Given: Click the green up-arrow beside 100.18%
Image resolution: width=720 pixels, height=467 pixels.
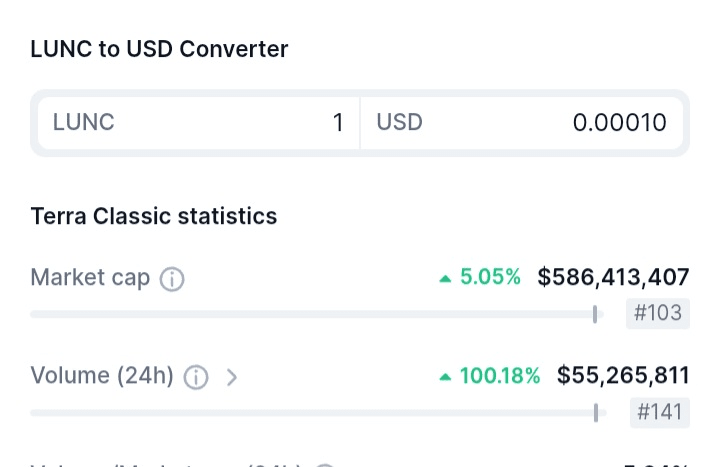Looking at the screenshot, I should pyautogui.click(x=445, y=377).
